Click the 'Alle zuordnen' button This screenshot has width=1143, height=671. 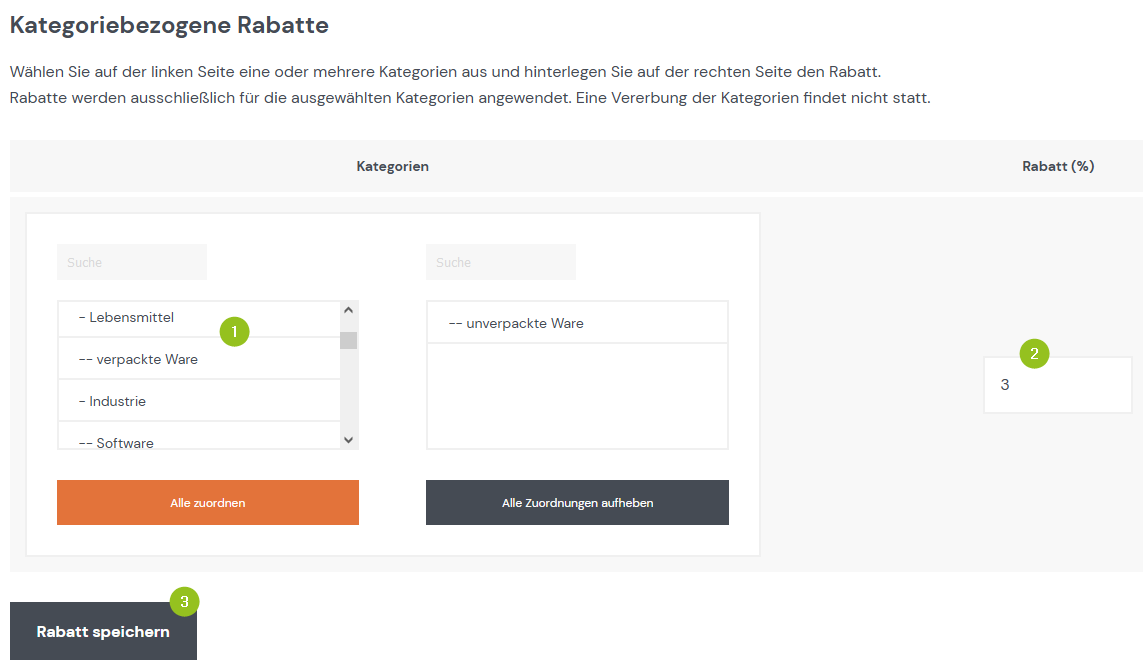[208, 503]
